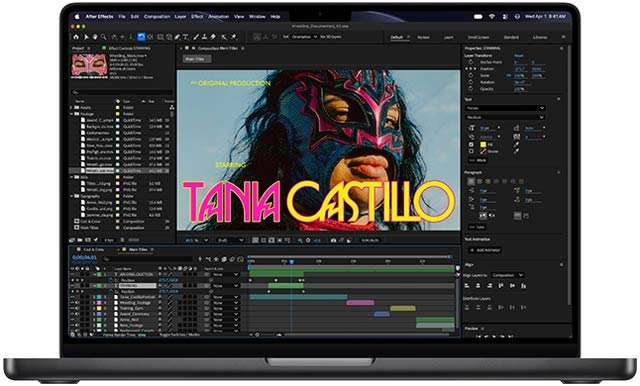
Task: Toggle the Stroke checkbox in Text properties
Action: click(x=471, y=151)
